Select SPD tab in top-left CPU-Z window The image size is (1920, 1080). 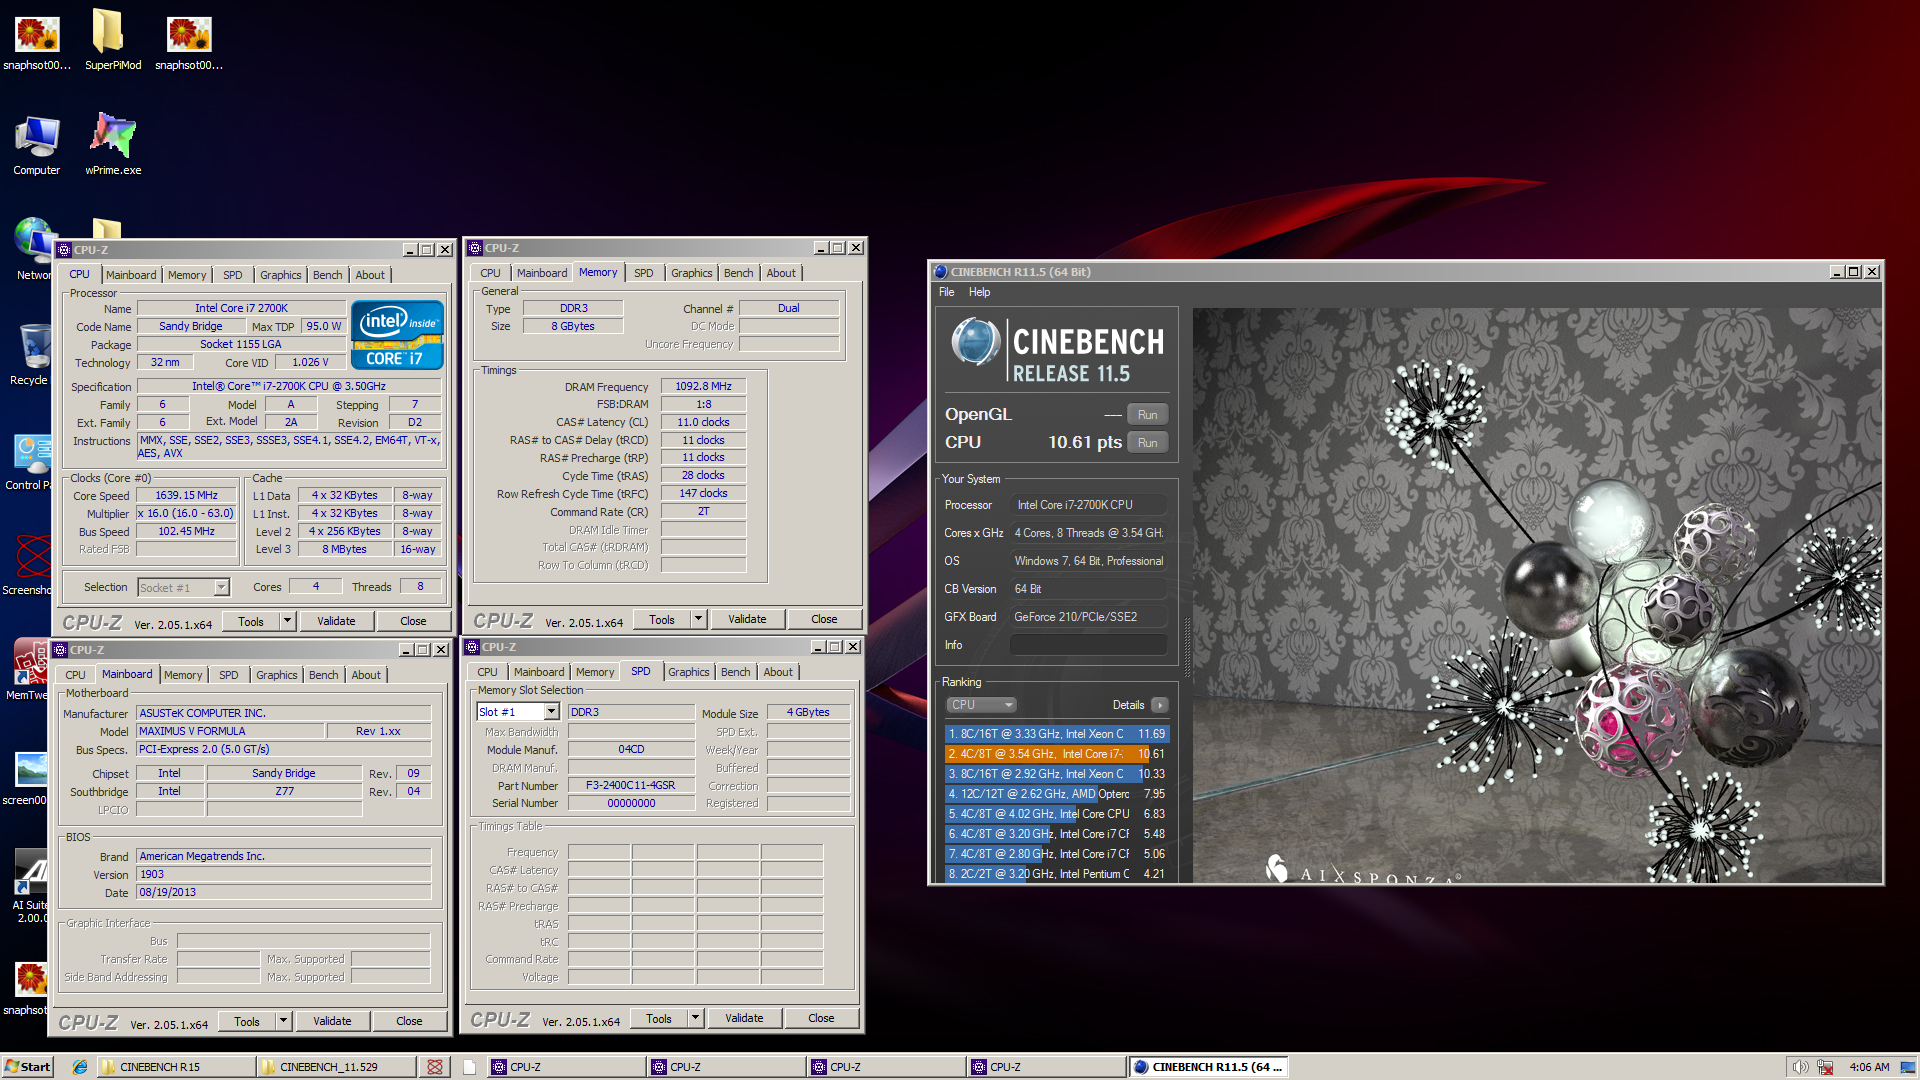click(233, 275)
